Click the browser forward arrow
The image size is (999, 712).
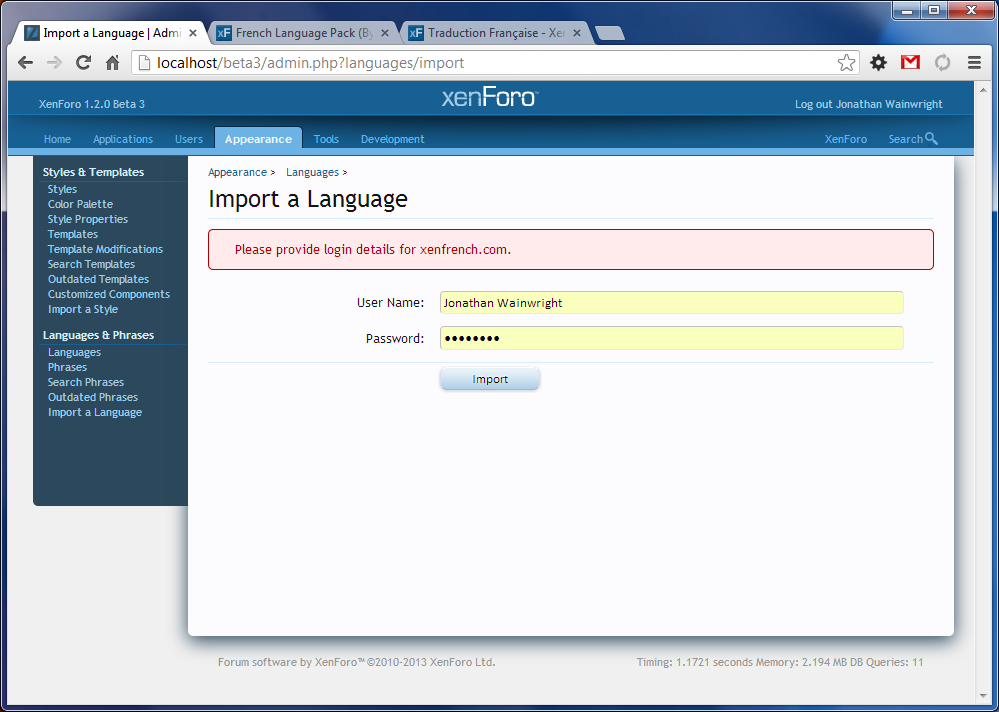pos(55,62)
